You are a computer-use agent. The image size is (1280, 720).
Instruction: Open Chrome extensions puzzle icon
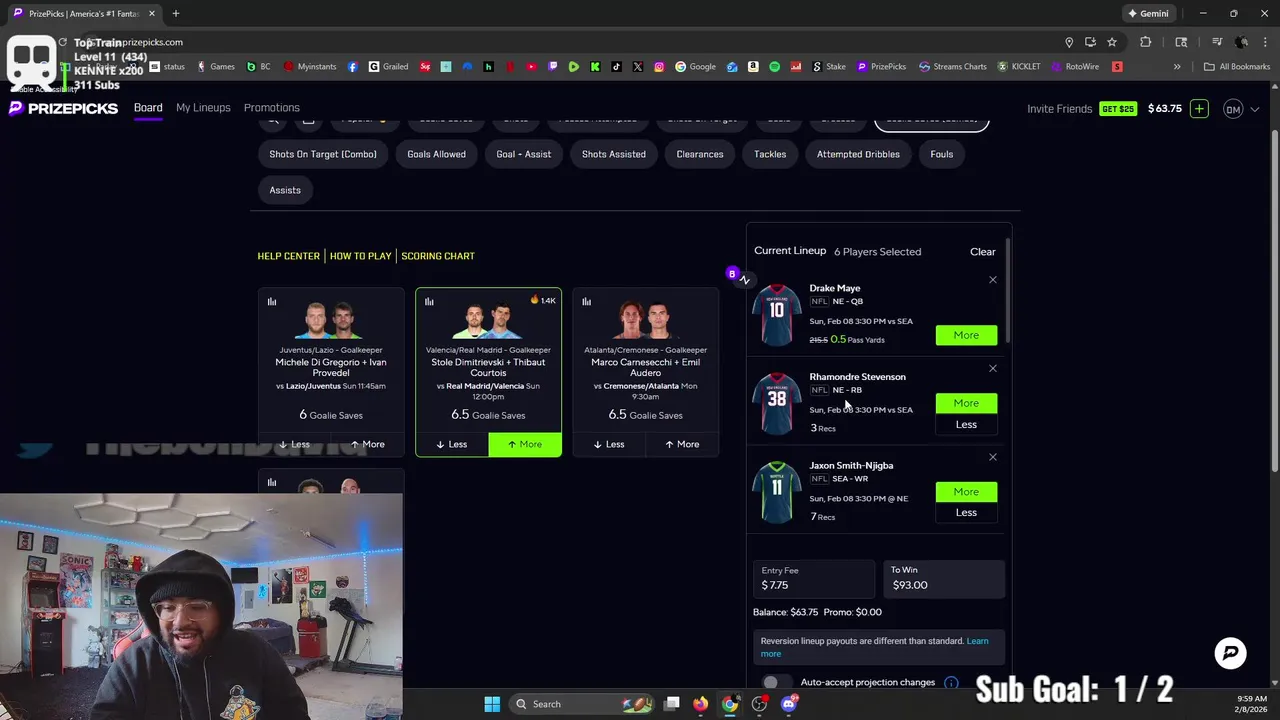[x=1146, y=42]
